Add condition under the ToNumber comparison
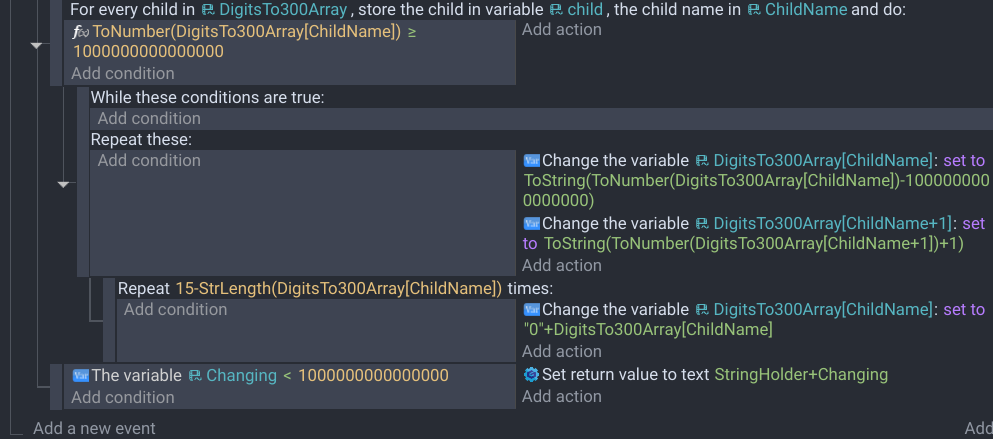This screenshot has width=993, height=439. pos(123,73)
